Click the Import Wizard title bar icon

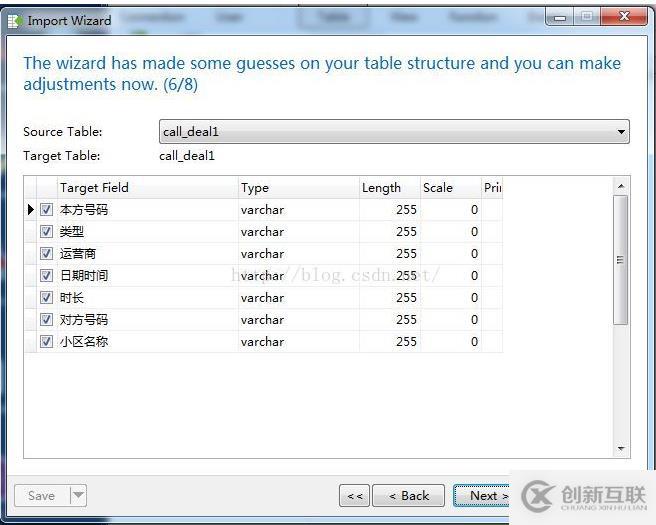tap(15, 20)
